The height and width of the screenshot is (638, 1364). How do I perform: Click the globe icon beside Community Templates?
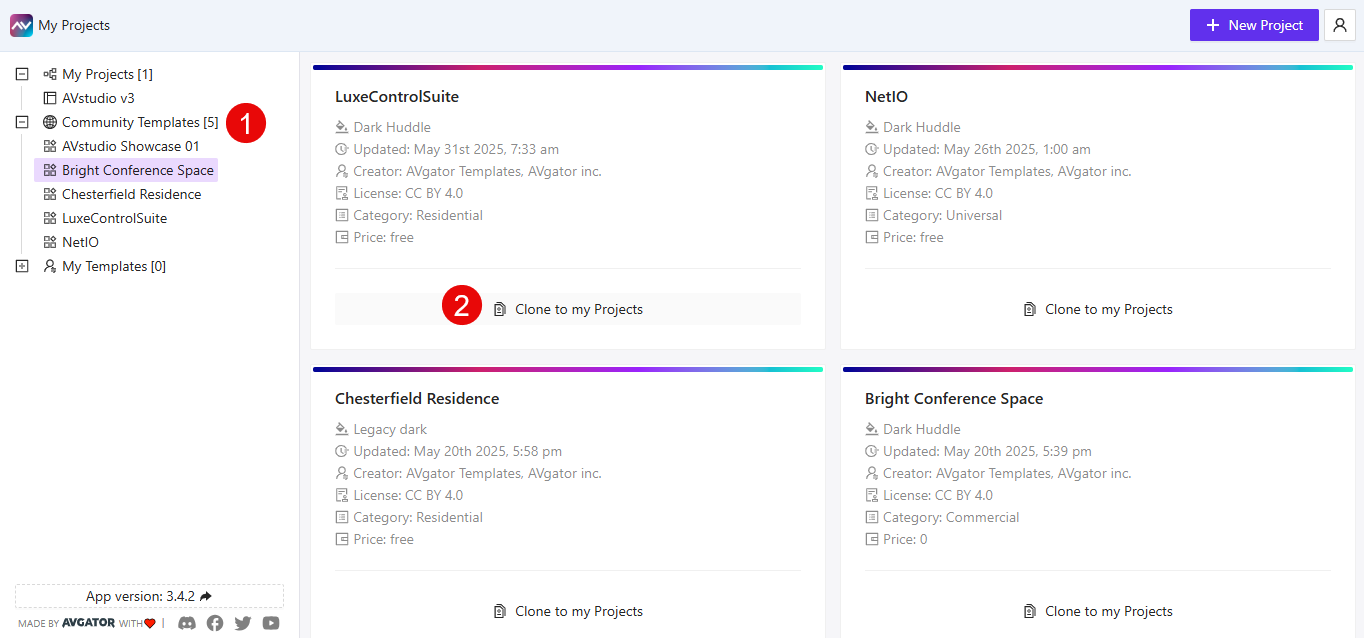pos(48,122)
